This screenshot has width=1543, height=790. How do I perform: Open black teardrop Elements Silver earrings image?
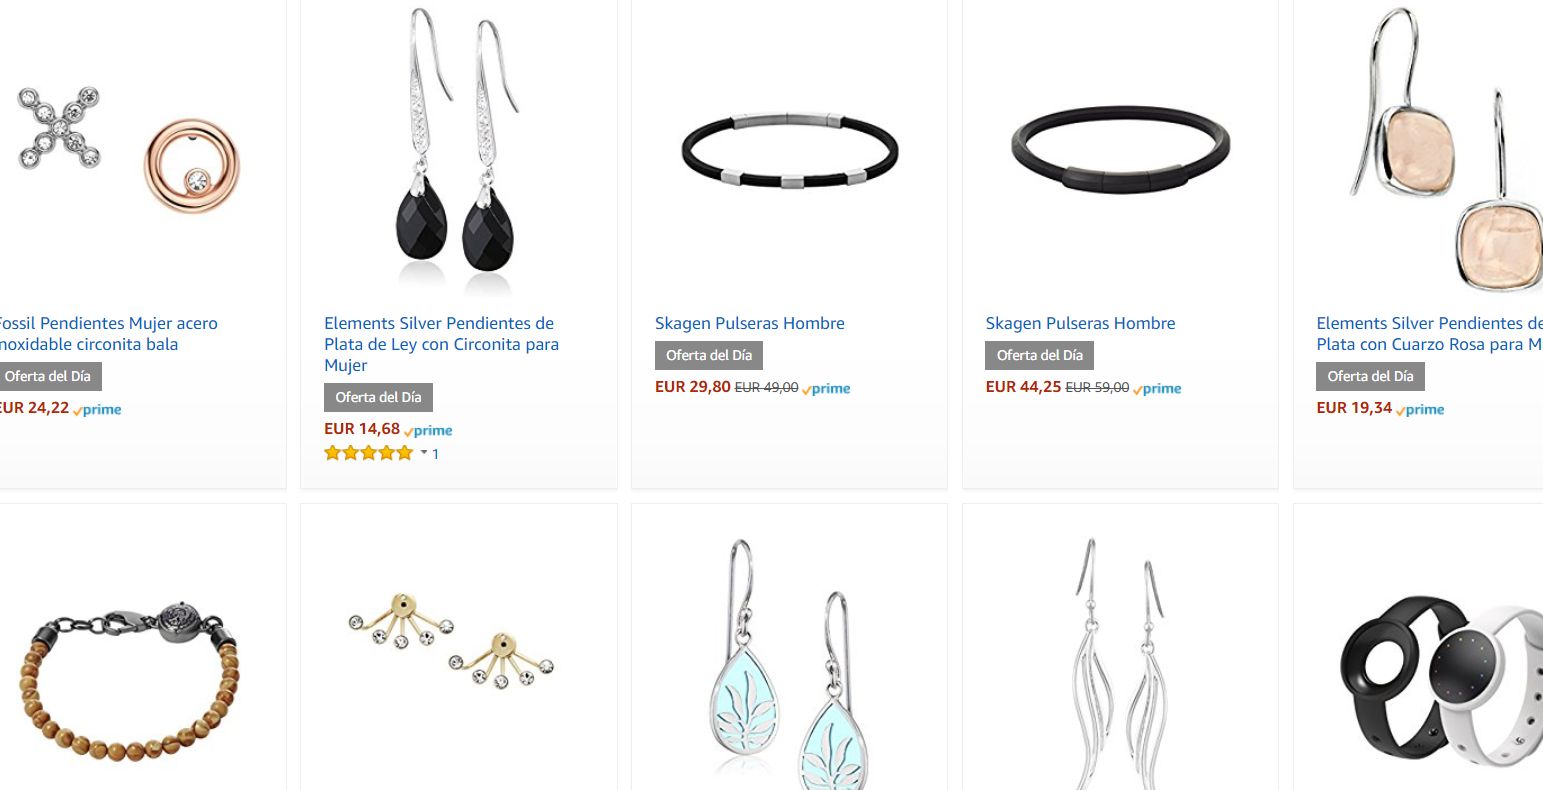(458, 150)
